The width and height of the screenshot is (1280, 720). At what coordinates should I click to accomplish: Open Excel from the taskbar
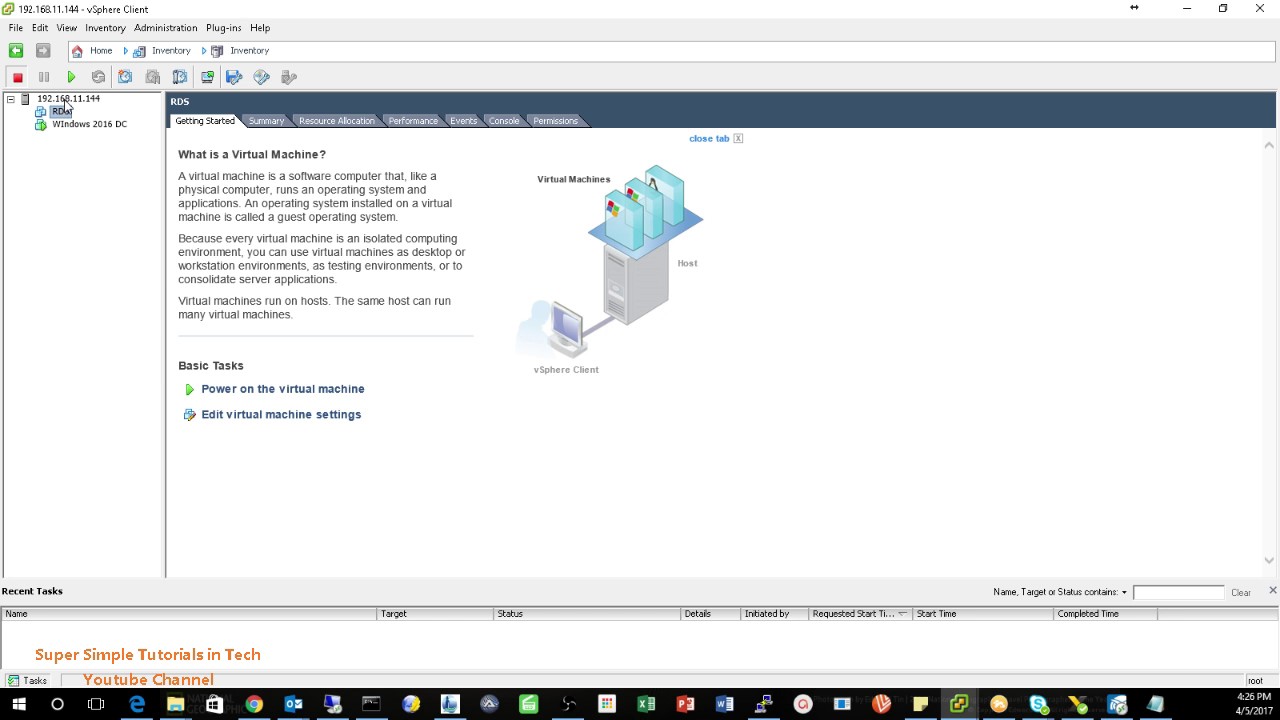coord(646,704)
